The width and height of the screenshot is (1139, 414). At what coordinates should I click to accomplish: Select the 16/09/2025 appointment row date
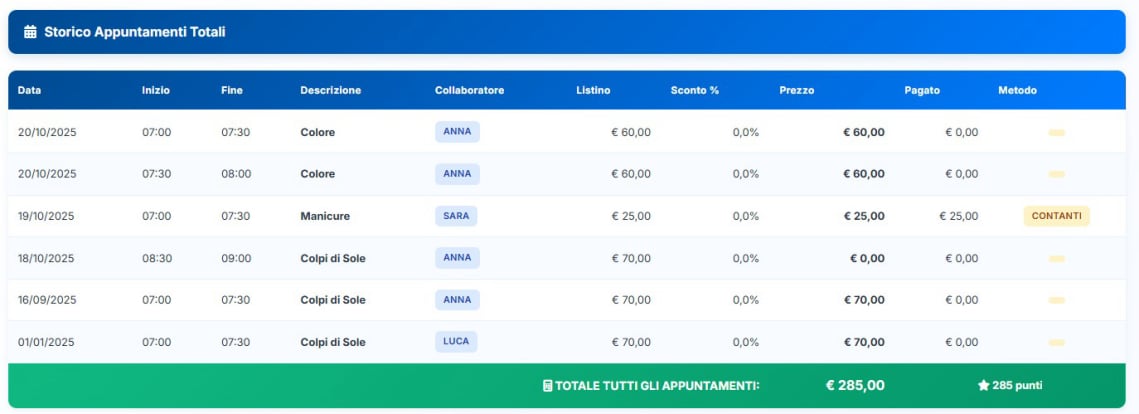click(x=47, y=300)
